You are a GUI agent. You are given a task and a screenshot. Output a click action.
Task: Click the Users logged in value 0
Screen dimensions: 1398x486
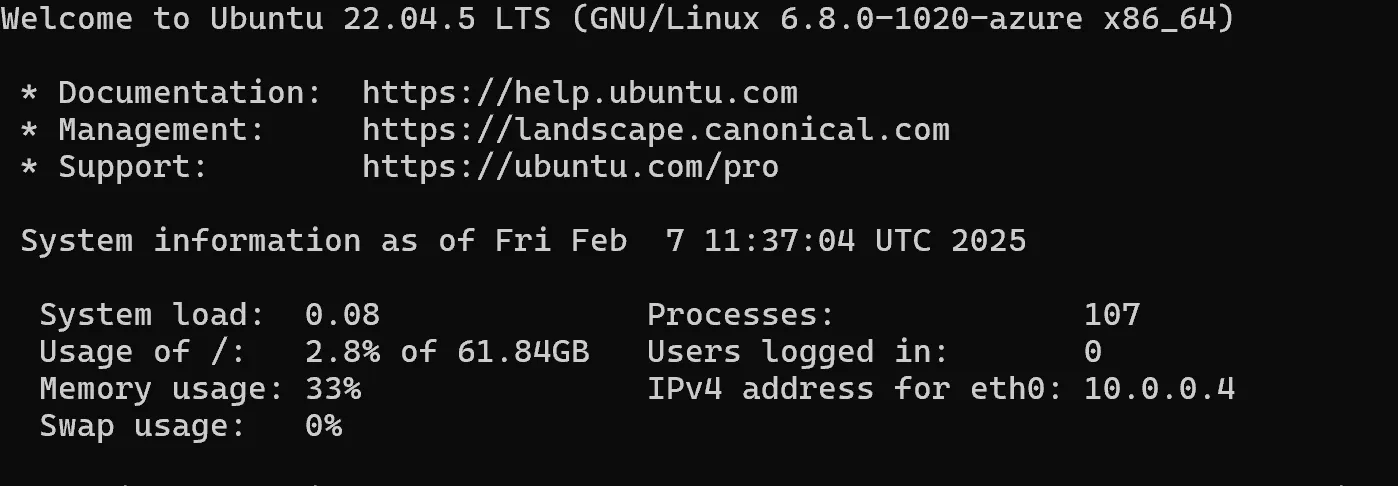click(x=1093, y=352)
